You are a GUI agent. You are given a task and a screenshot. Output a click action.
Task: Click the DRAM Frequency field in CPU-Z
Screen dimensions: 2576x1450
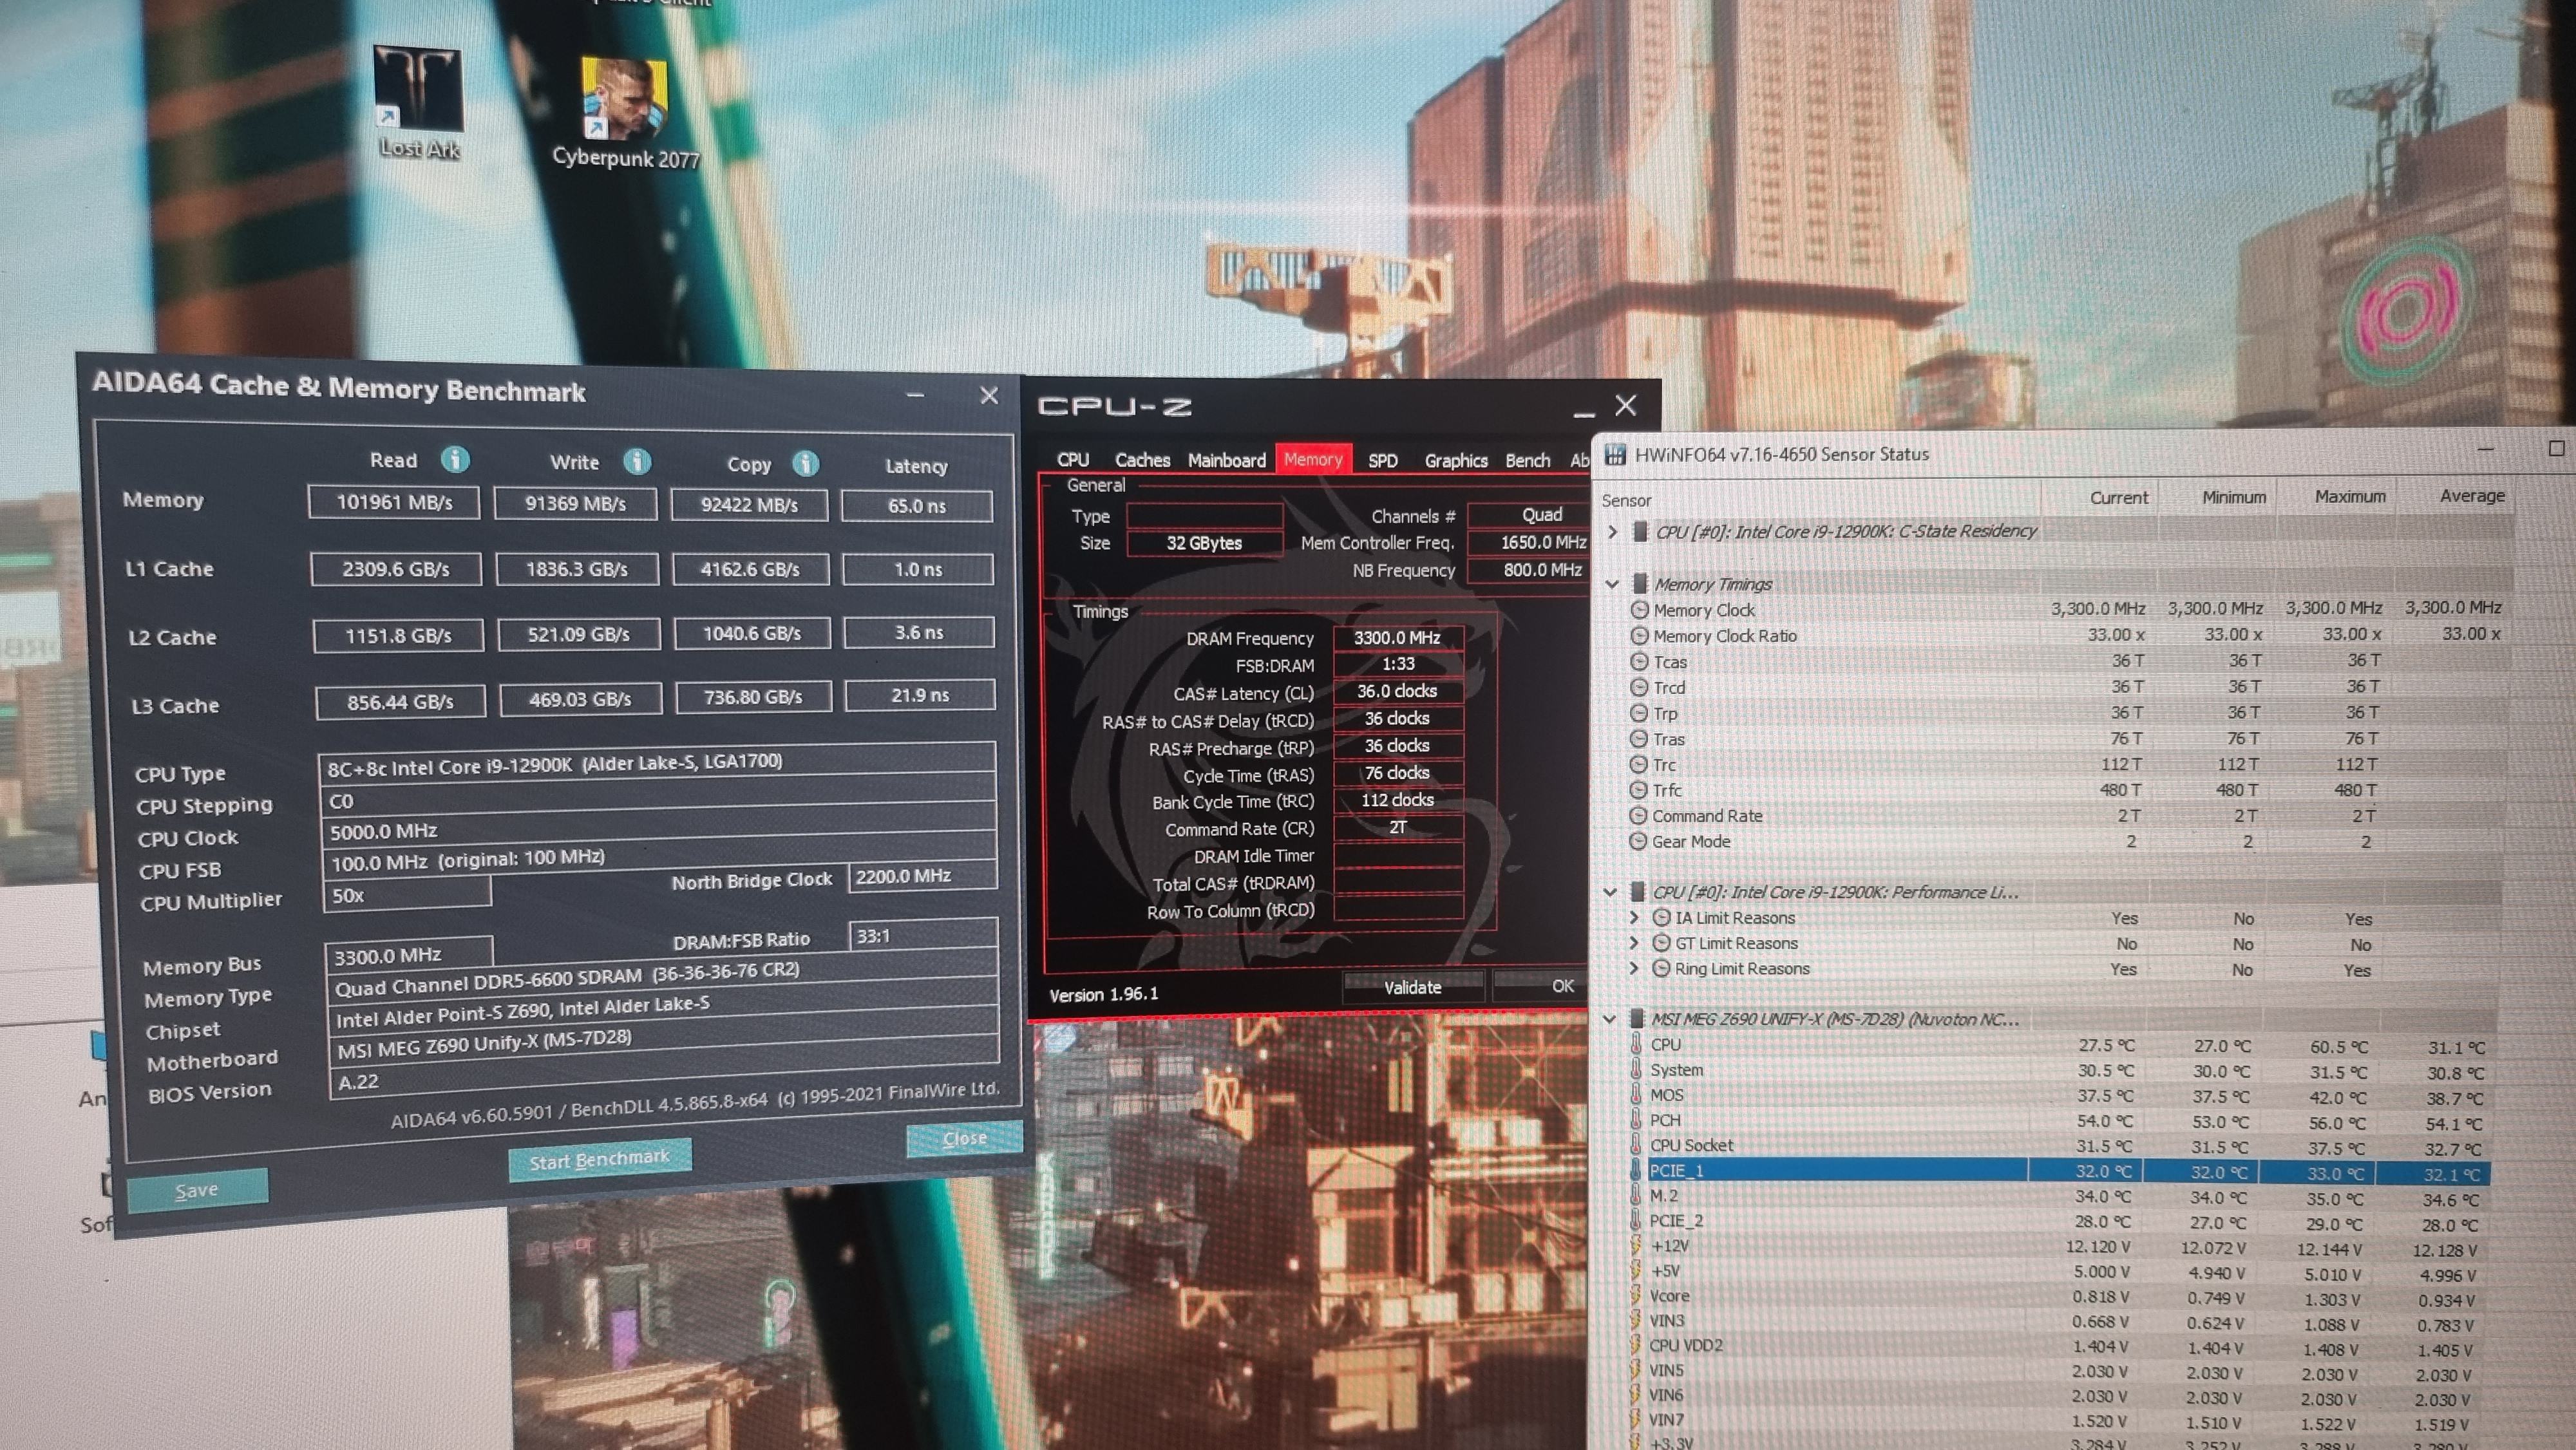point(1397,637)
